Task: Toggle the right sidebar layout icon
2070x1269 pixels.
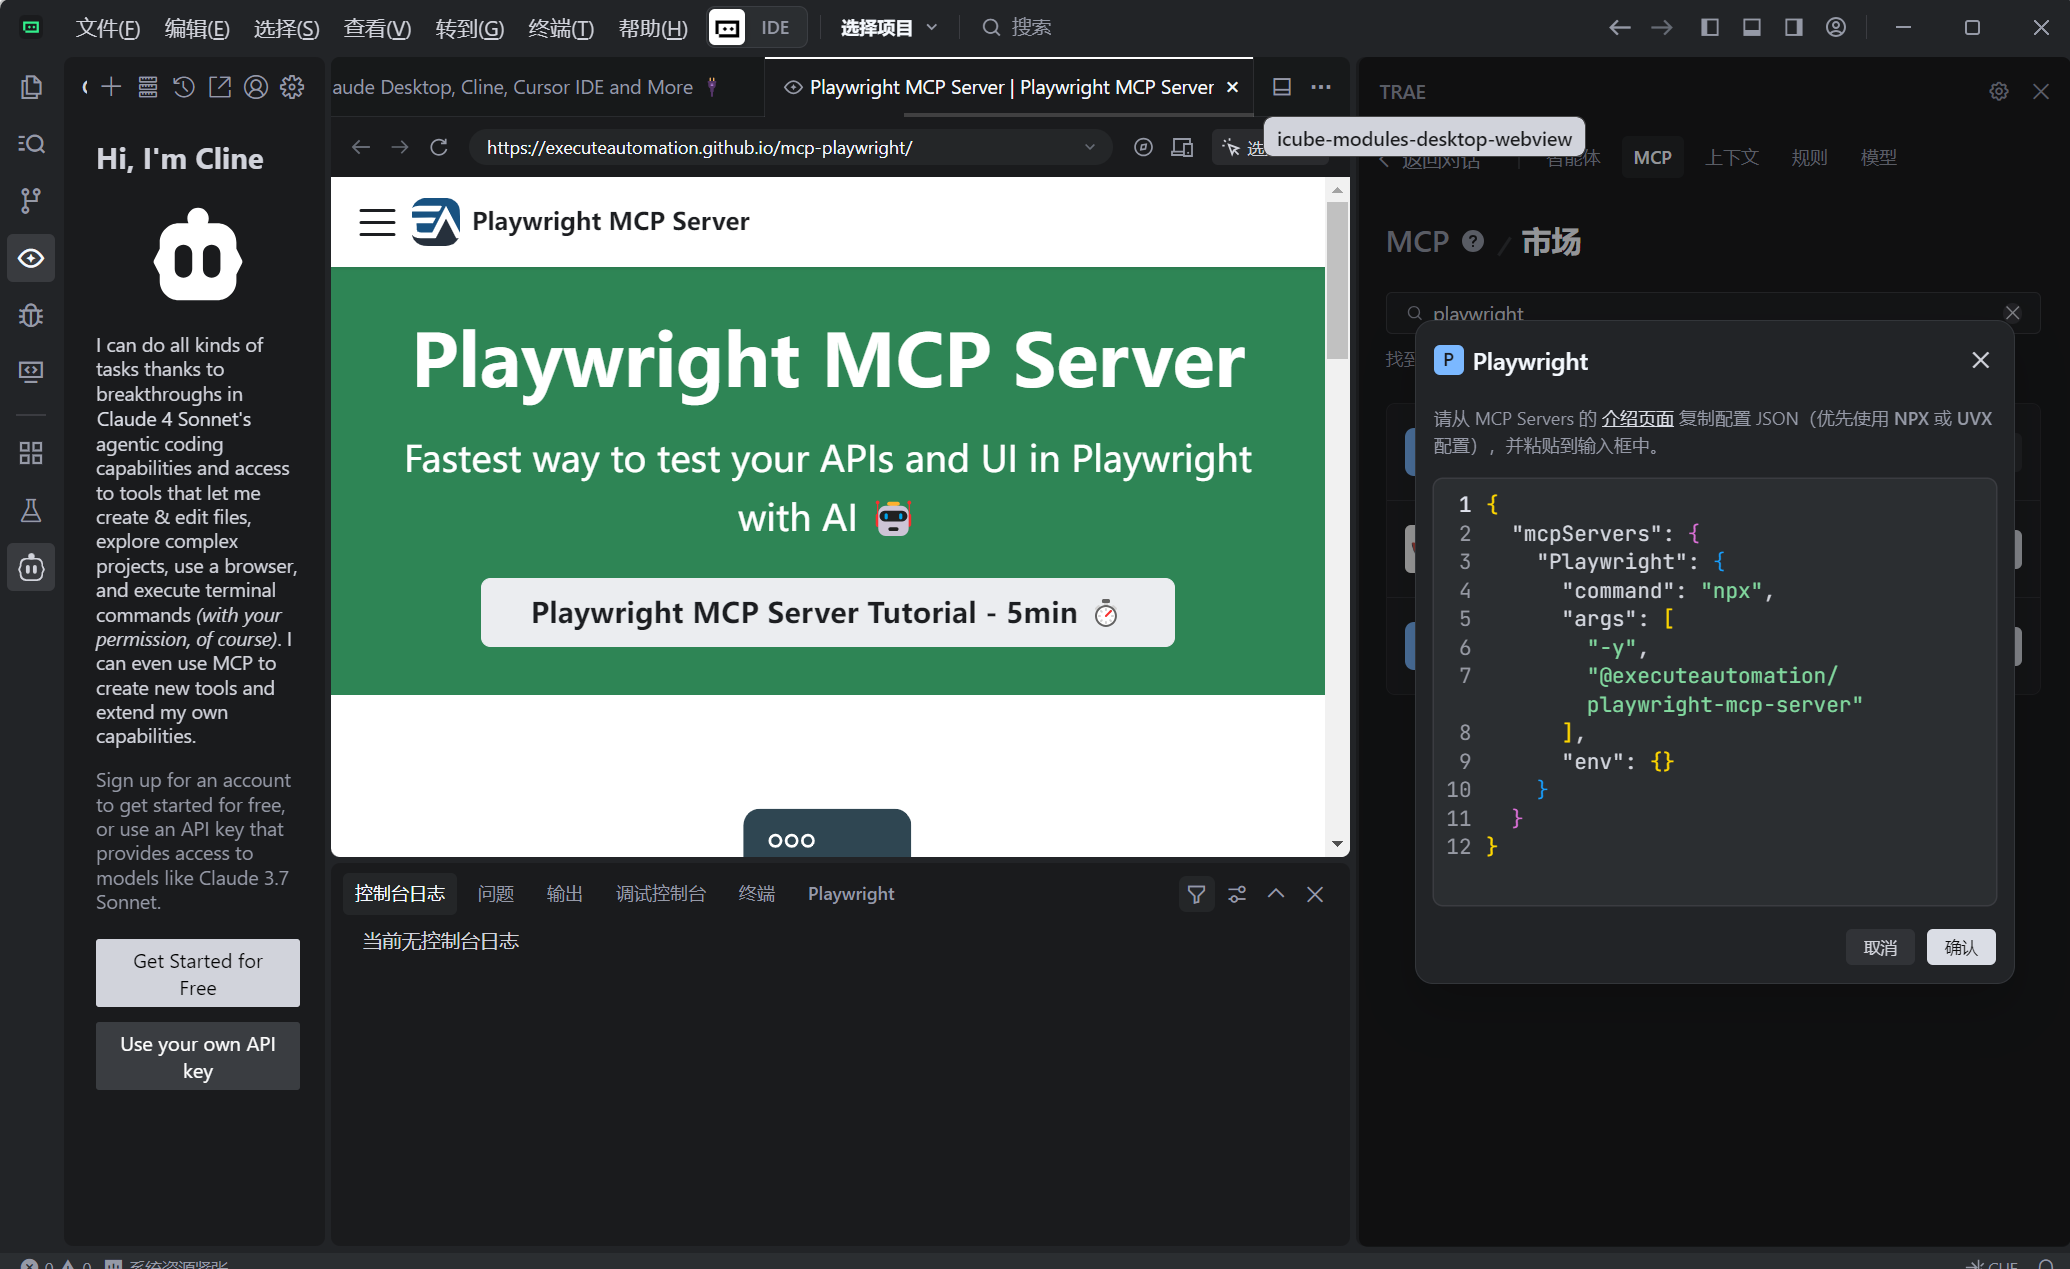Action: coord(1794,28)
